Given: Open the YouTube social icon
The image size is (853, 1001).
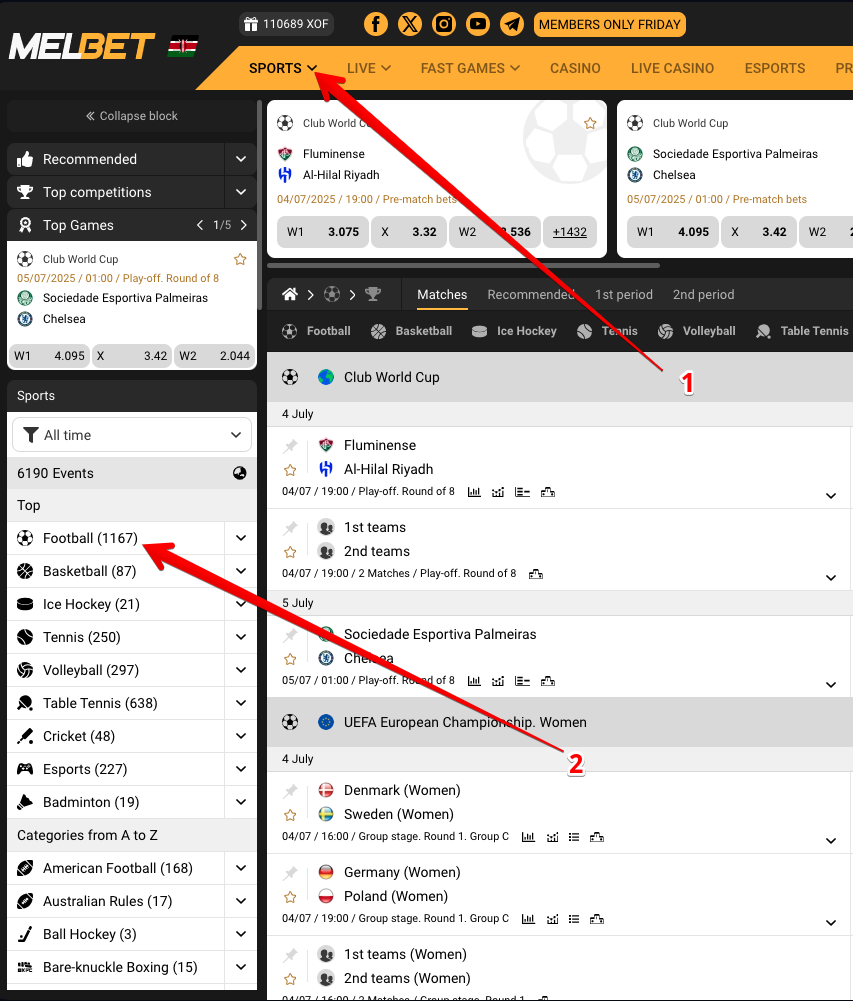Looking at the screenshot, I should [x=478, y=24].
